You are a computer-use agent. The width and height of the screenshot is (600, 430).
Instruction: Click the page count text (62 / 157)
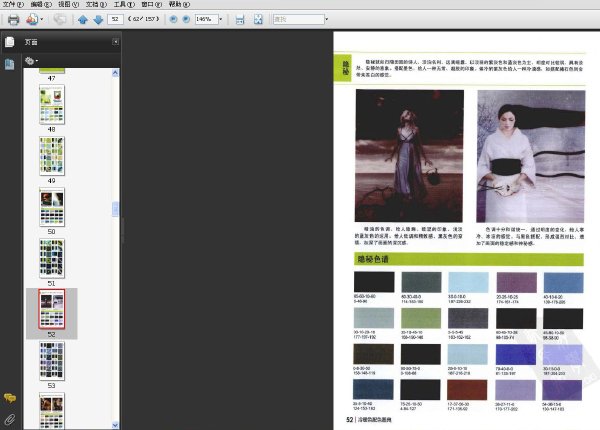[143, 19]
